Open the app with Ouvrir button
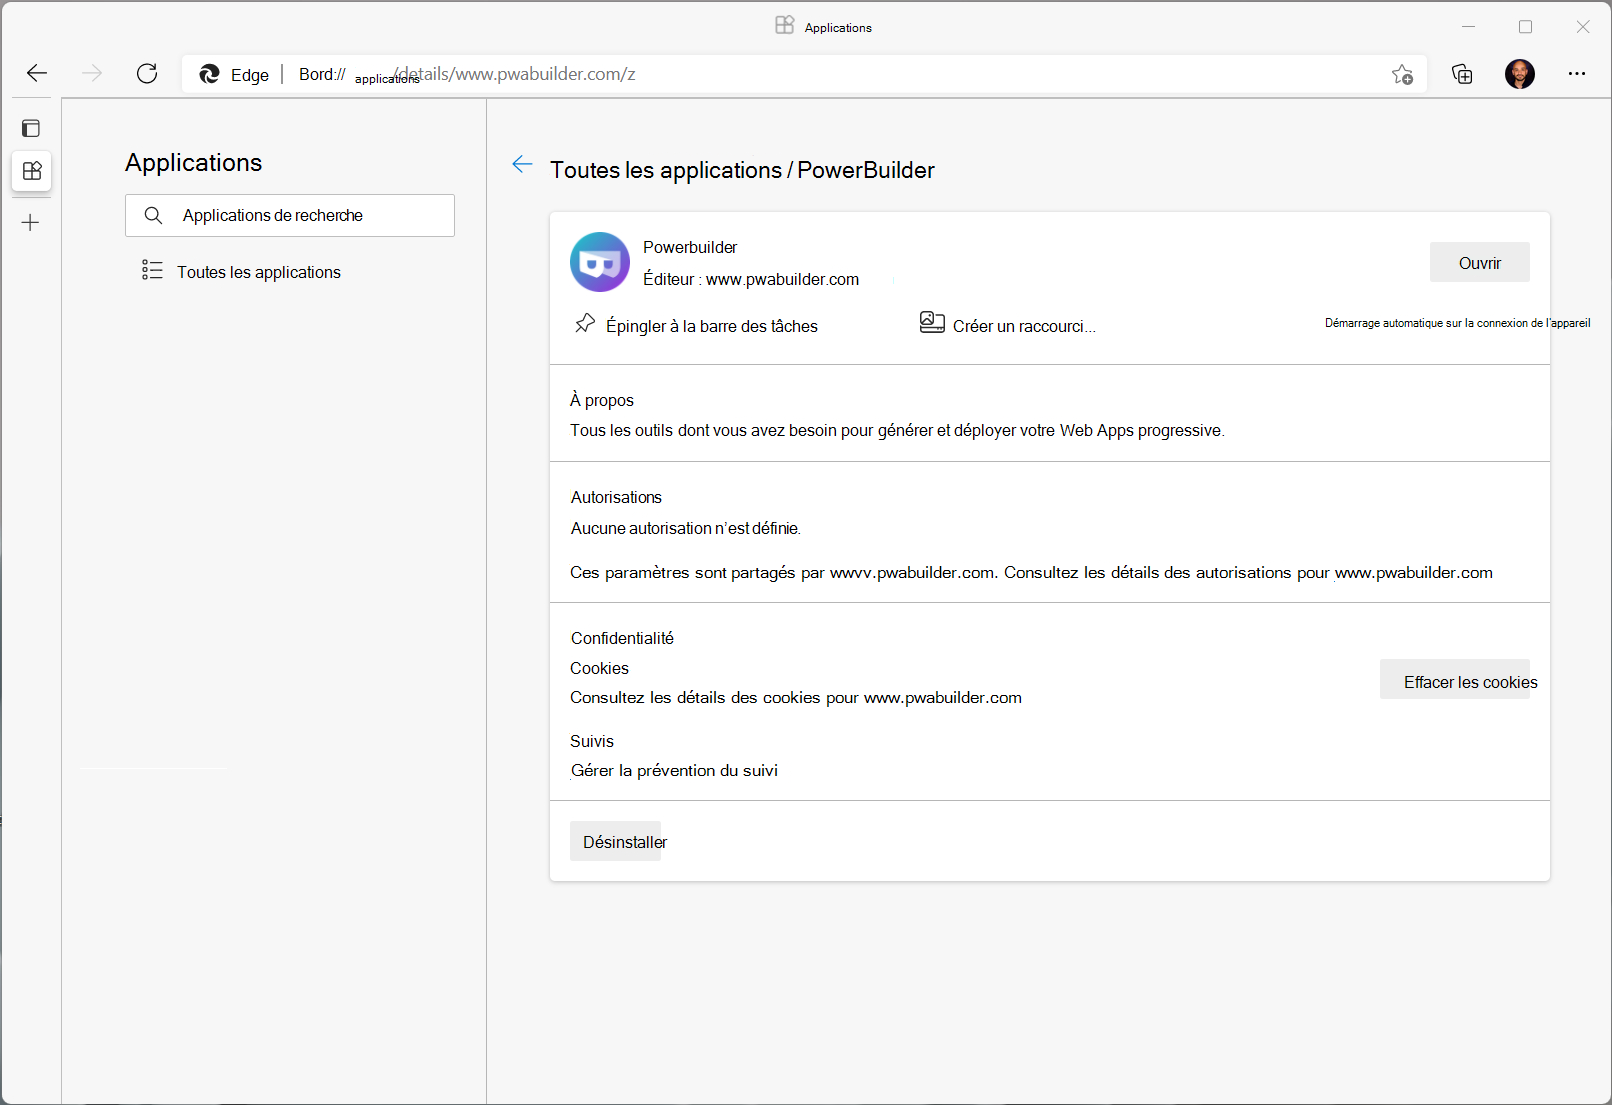The width and height of the screenshot is (1612, 1105). 1480,262
